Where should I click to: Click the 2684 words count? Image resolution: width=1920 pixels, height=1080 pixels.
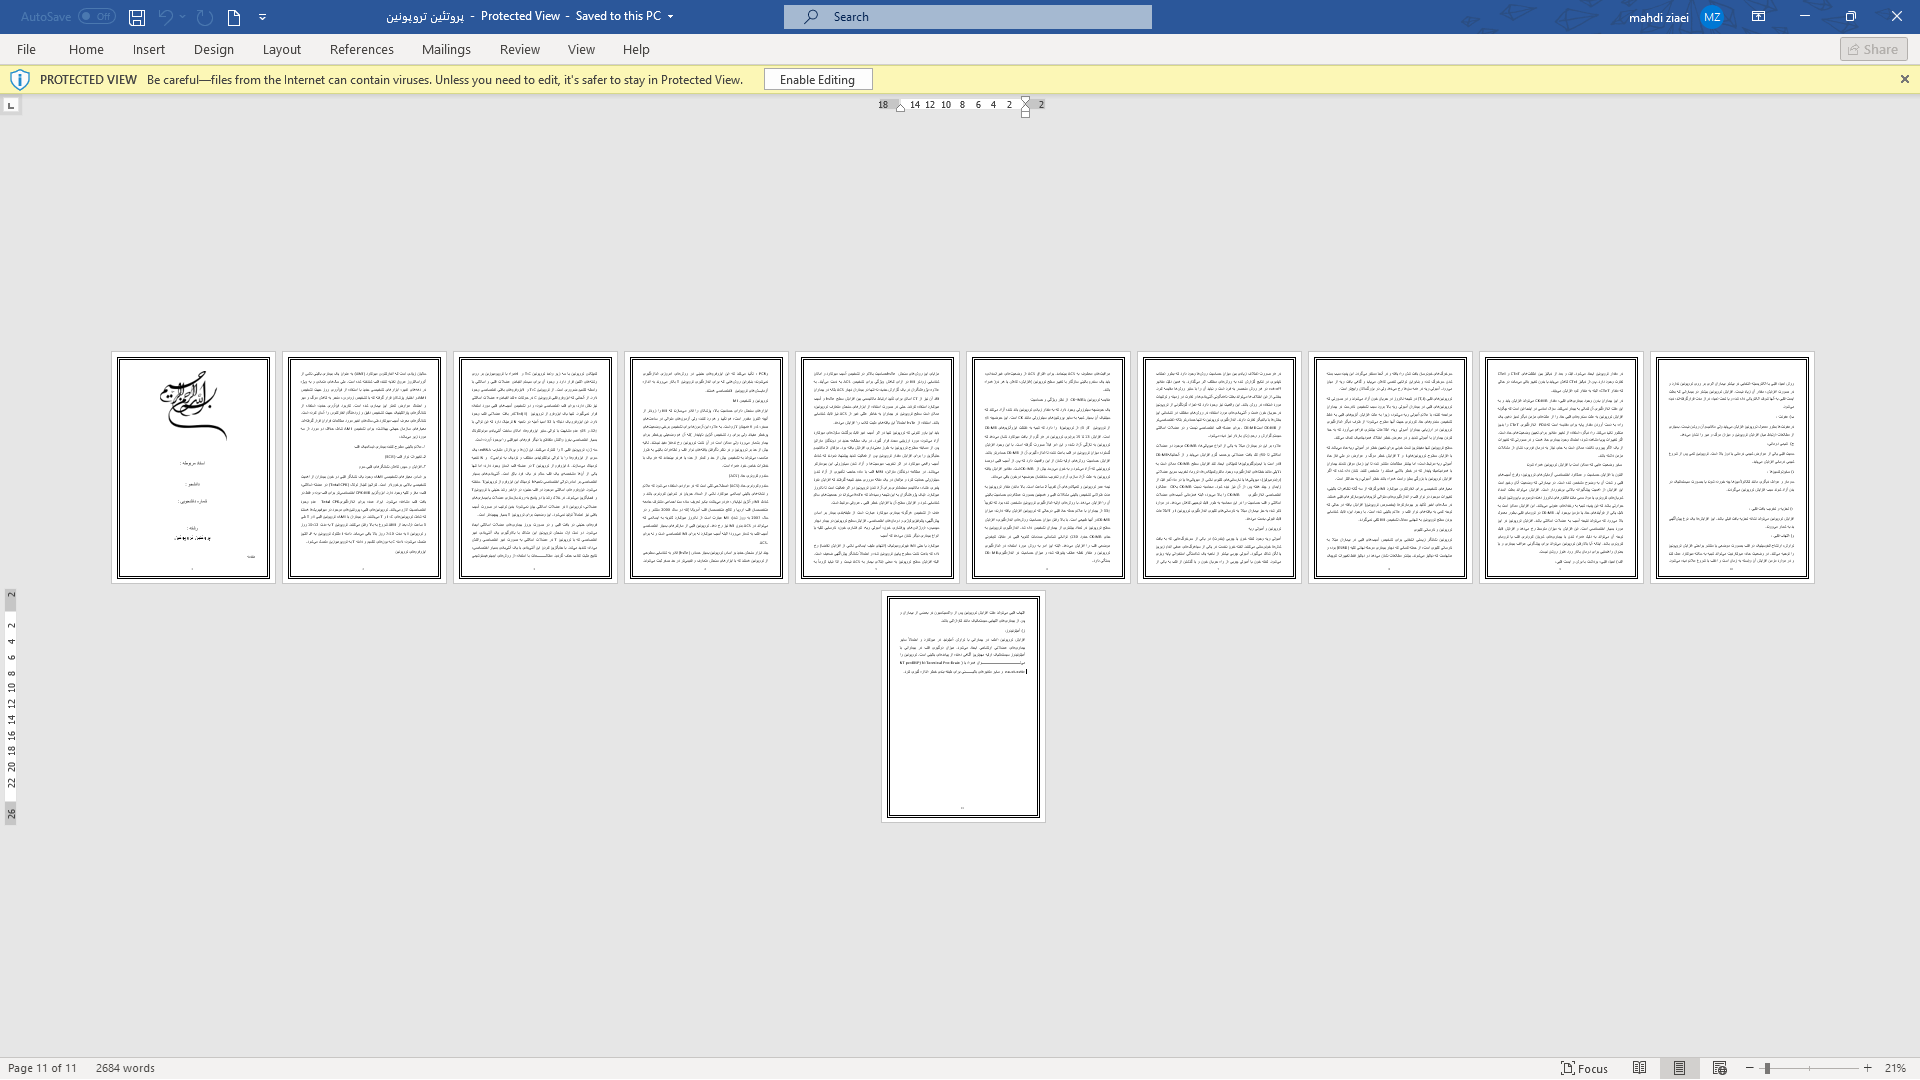[125, 1068]
